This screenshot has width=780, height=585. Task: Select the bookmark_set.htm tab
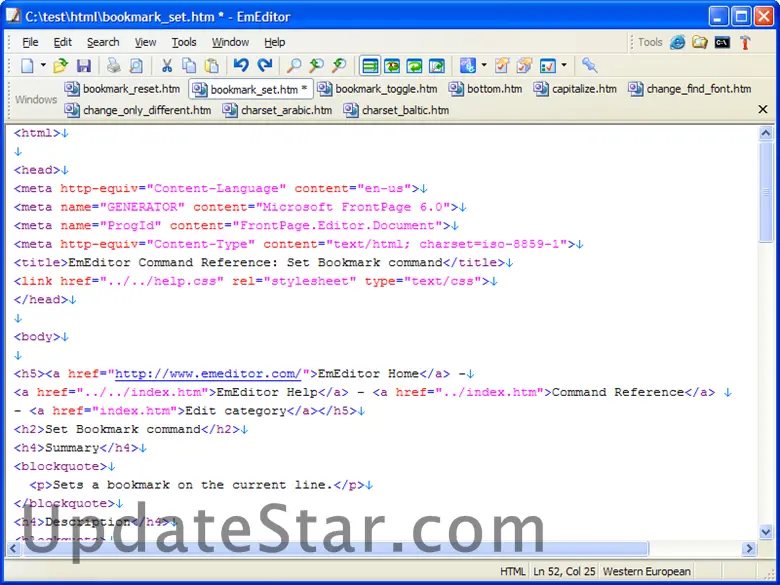click(x=251, y=90)
